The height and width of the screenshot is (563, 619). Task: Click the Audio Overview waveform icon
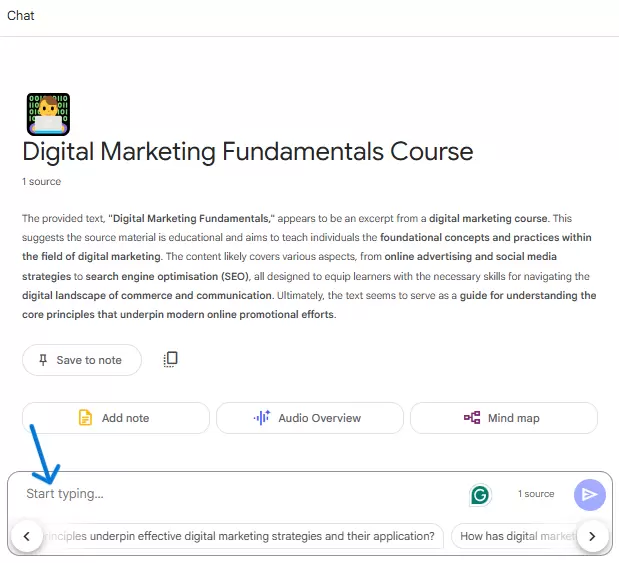tap(262, 417)
